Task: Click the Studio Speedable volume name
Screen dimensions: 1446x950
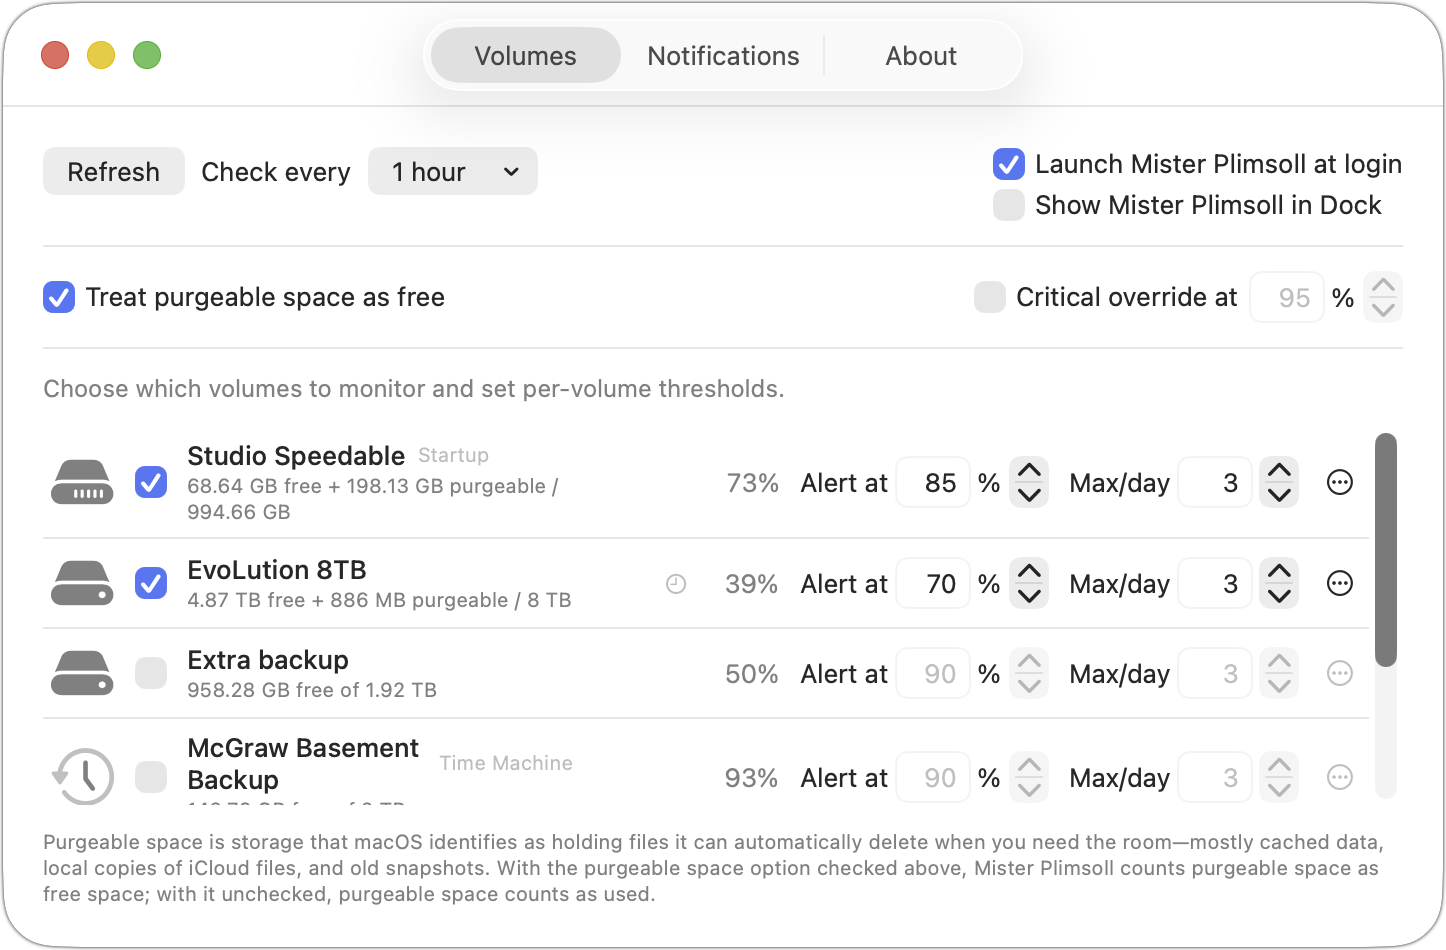Action: pyautogui.click(x=296, y=456)
